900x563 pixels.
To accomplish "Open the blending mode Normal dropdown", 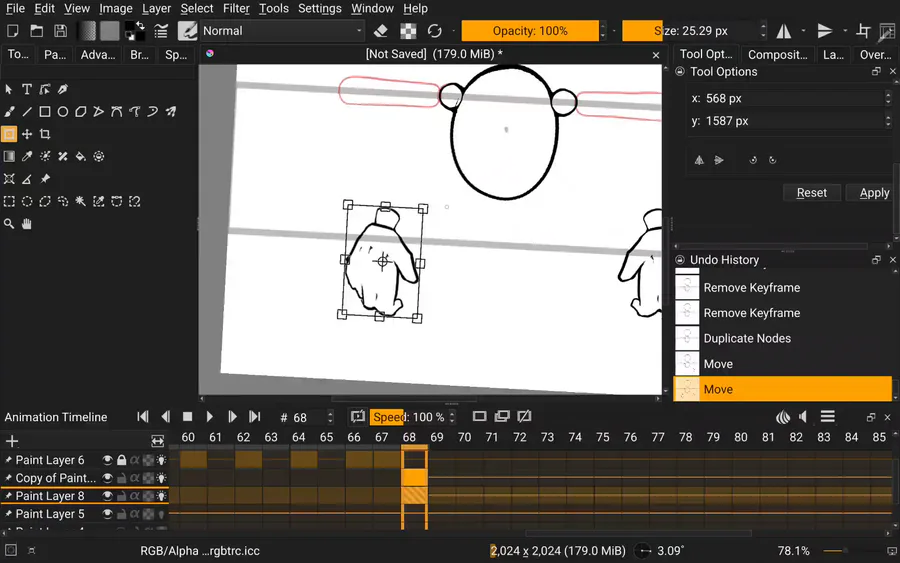I will 282,30.
